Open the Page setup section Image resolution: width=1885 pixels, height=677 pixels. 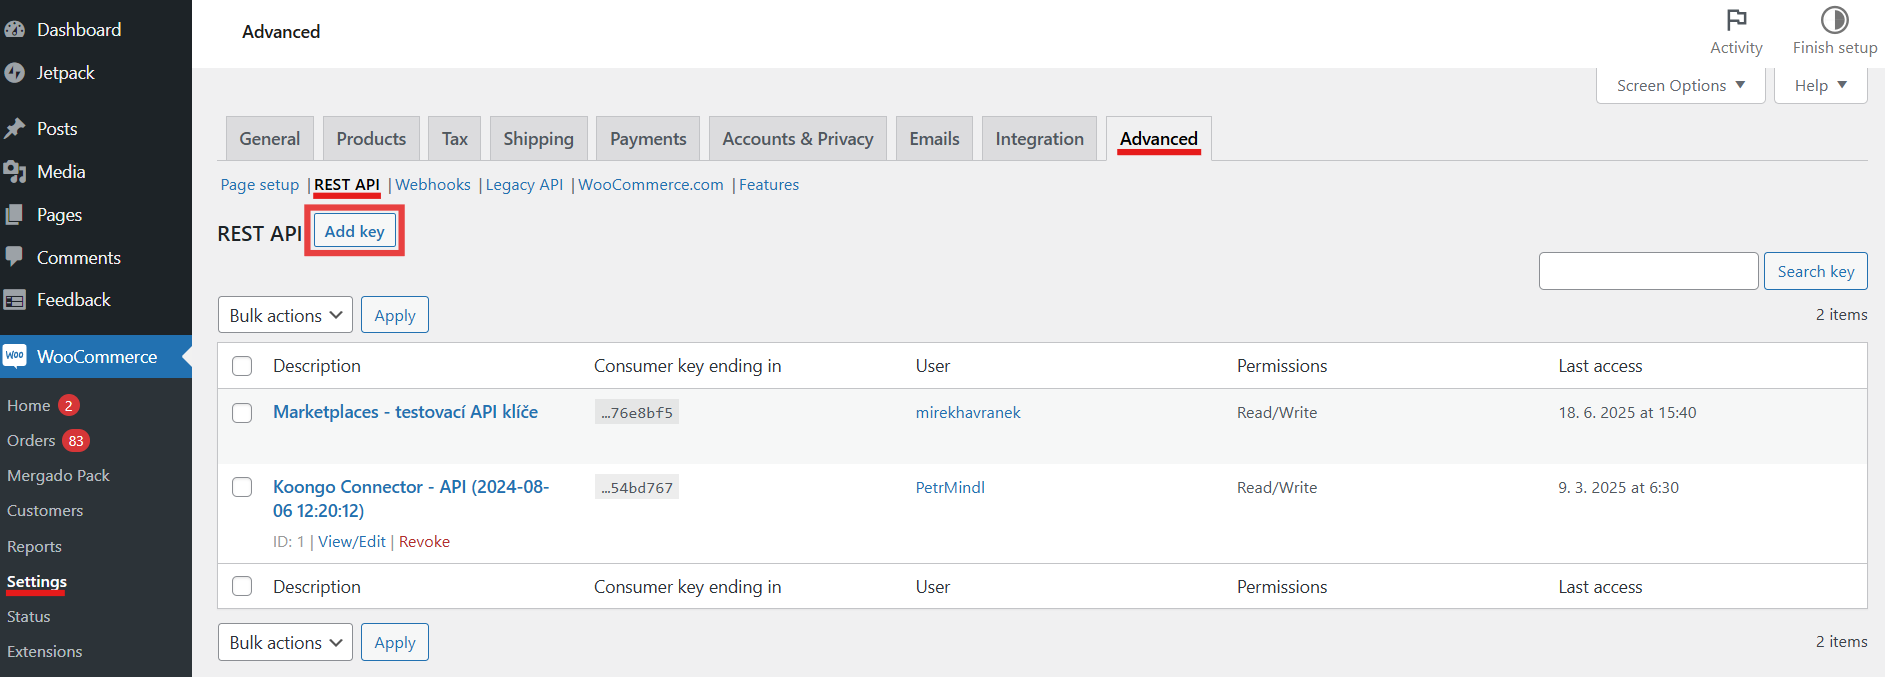coord(260,185)
